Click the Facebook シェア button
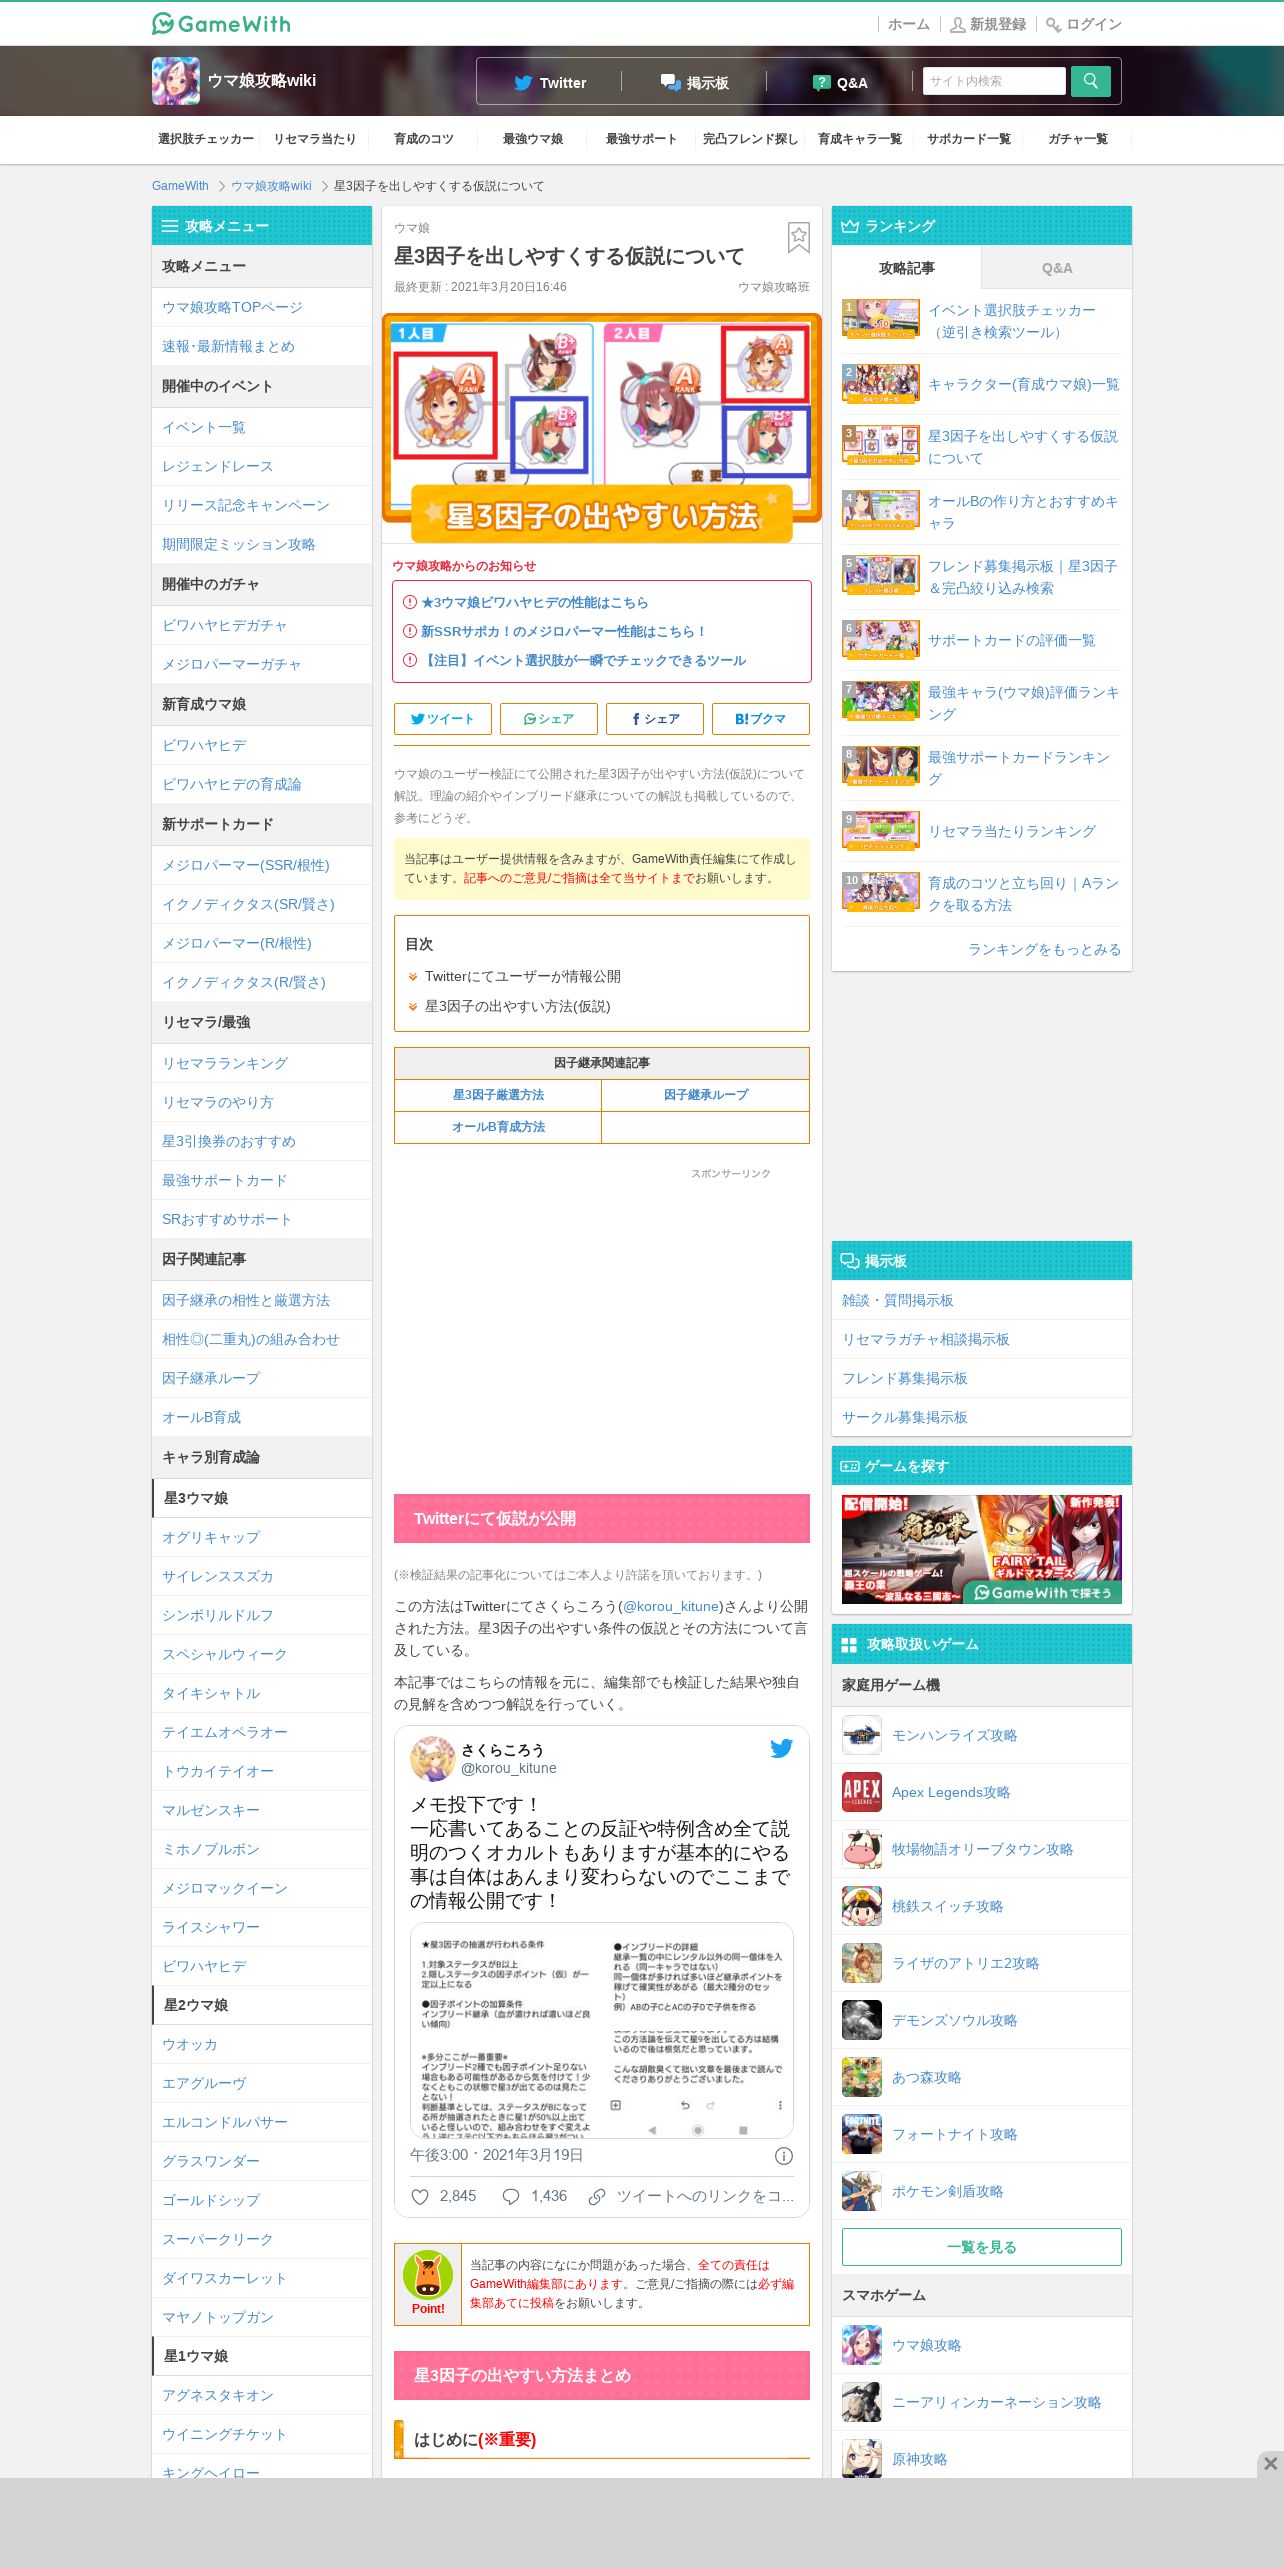 [655, 719]
